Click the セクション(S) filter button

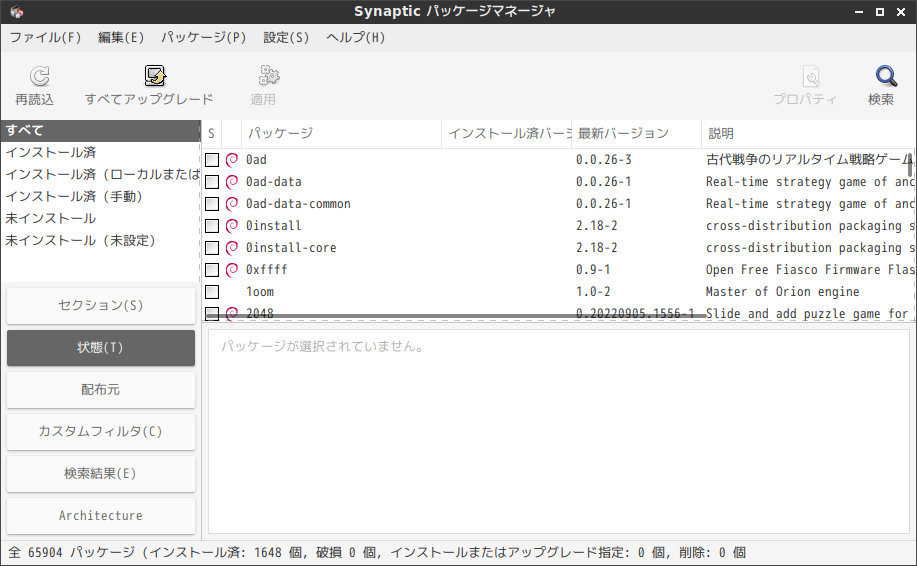(101, 305)
